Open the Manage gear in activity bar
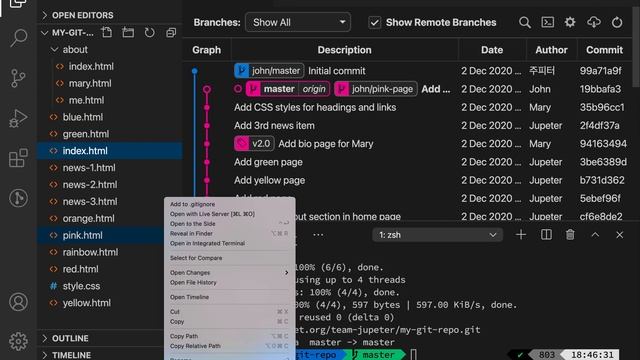 pyautogui.click(x=18, y=341)
